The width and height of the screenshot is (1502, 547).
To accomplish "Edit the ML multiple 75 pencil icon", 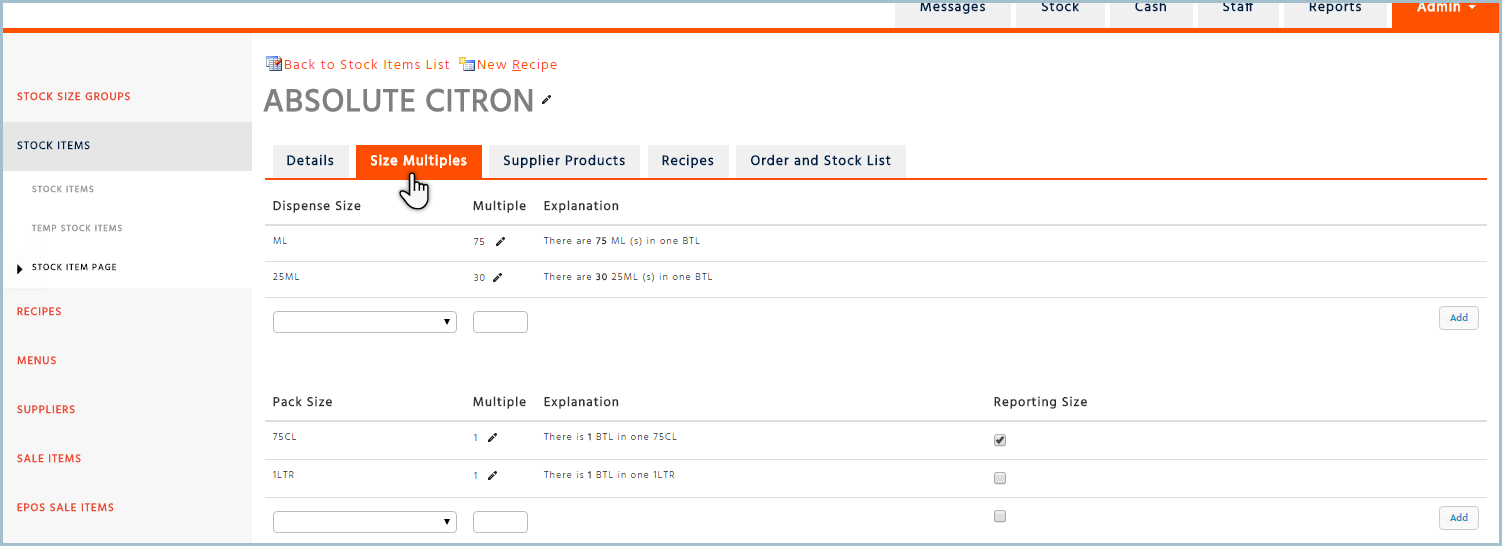I will pyautogui.click(x=501, y=241).
